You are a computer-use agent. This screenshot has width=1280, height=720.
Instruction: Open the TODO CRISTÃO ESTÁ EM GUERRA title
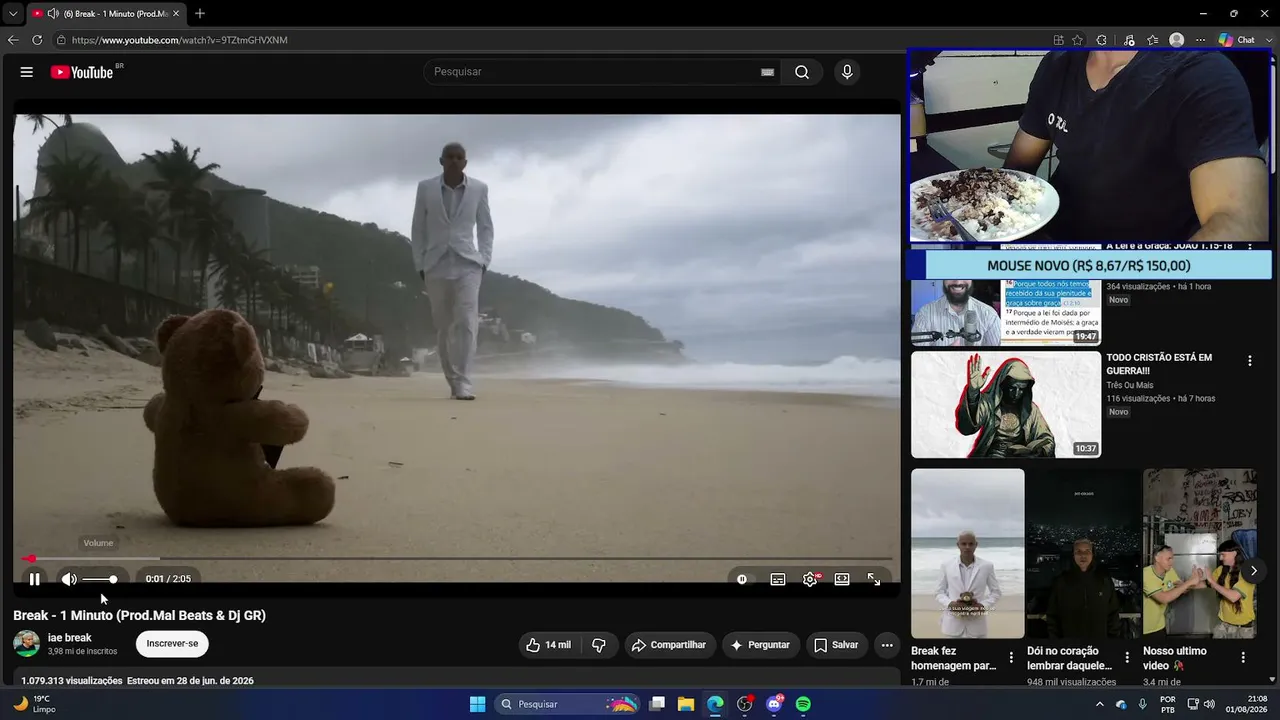[1159, 364]
